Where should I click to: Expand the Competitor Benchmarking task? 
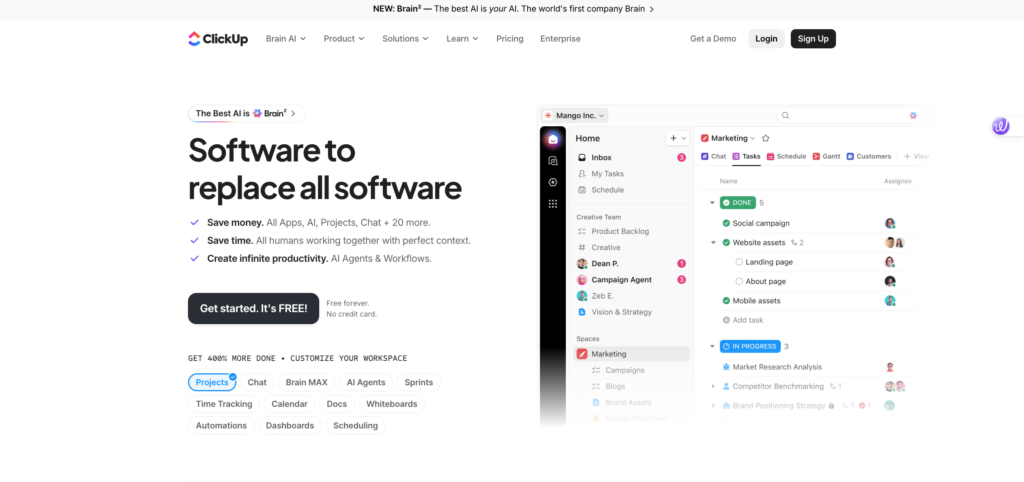coord(712,387)
